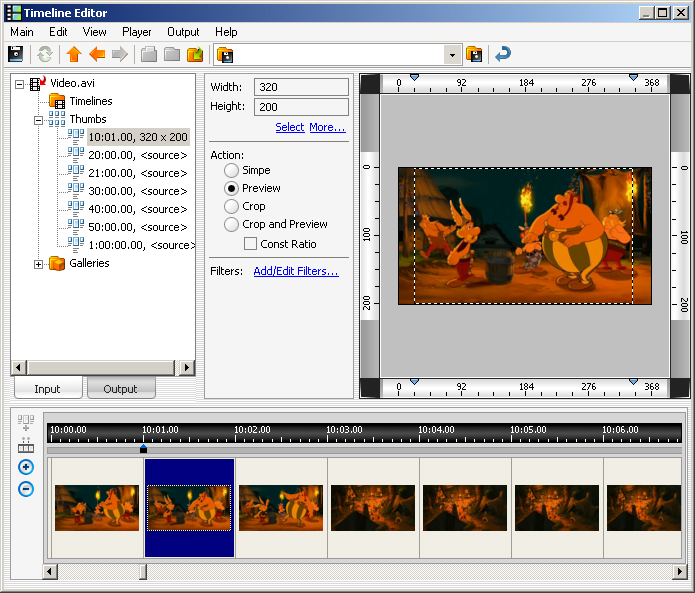This screenshot has height=593, width=695.
Task: Click the Timeline Editor title bar icon
Action: point(14,13)
